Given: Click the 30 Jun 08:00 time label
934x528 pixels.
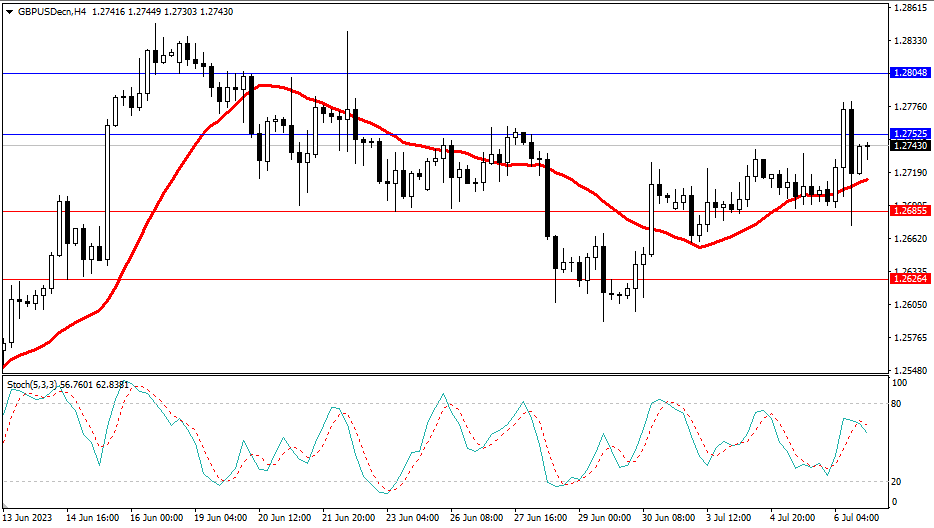Looking at the screenshot, I should pyautogui.click(x=669, y=518).
